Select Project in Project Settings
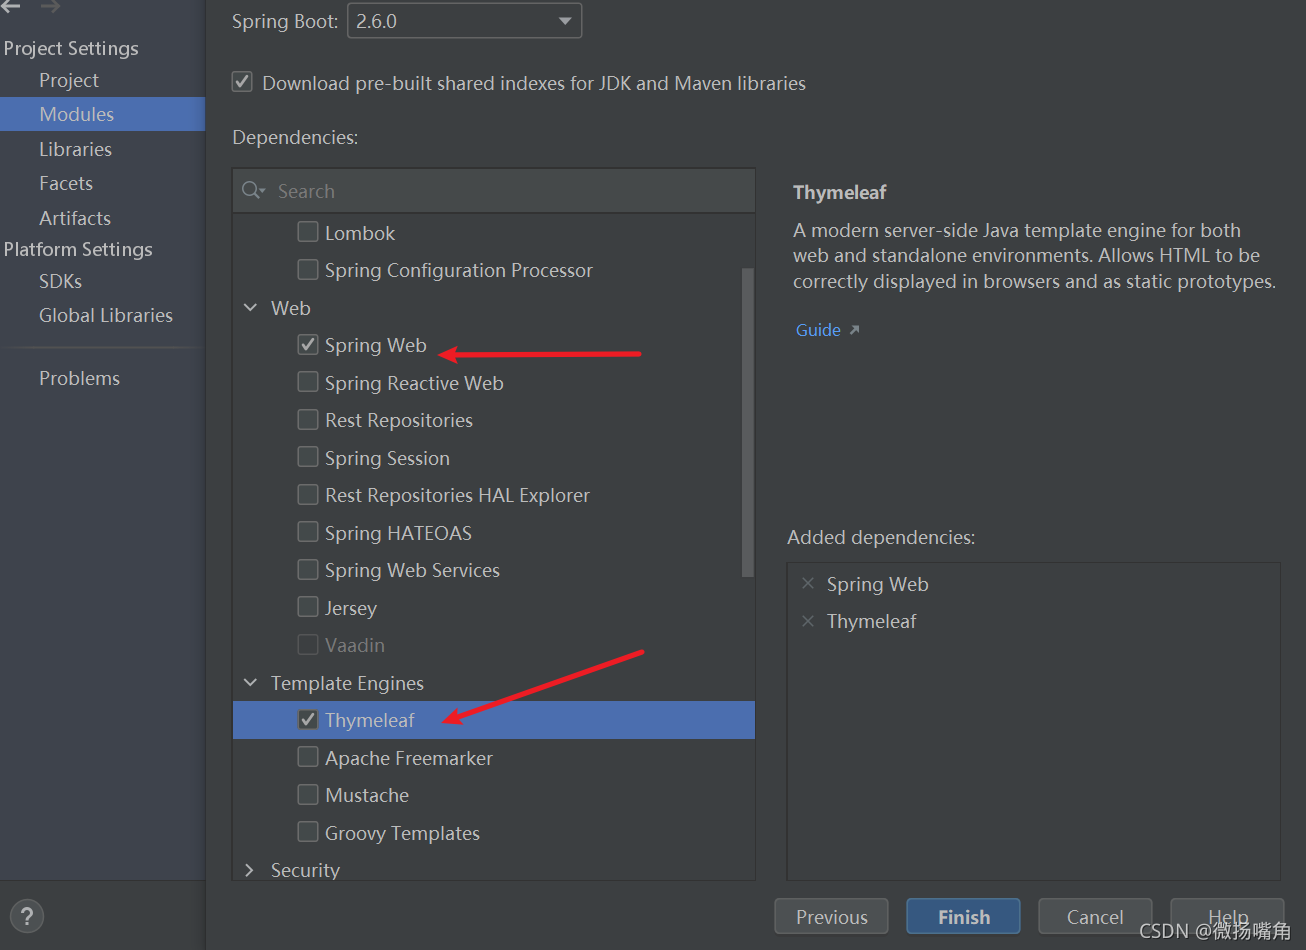This screenshot has width=1306, height=950. pos(69,80)
